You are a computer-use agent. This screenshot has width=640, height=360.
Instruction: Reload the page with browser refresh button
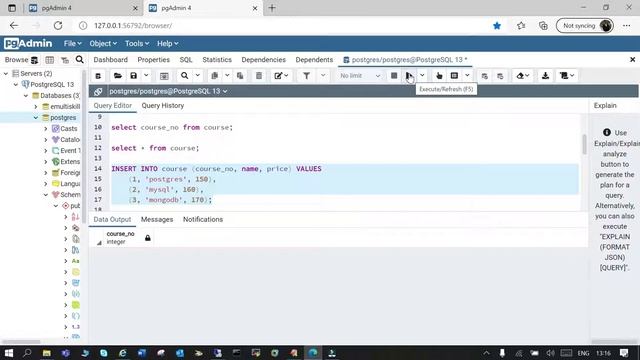58,26
